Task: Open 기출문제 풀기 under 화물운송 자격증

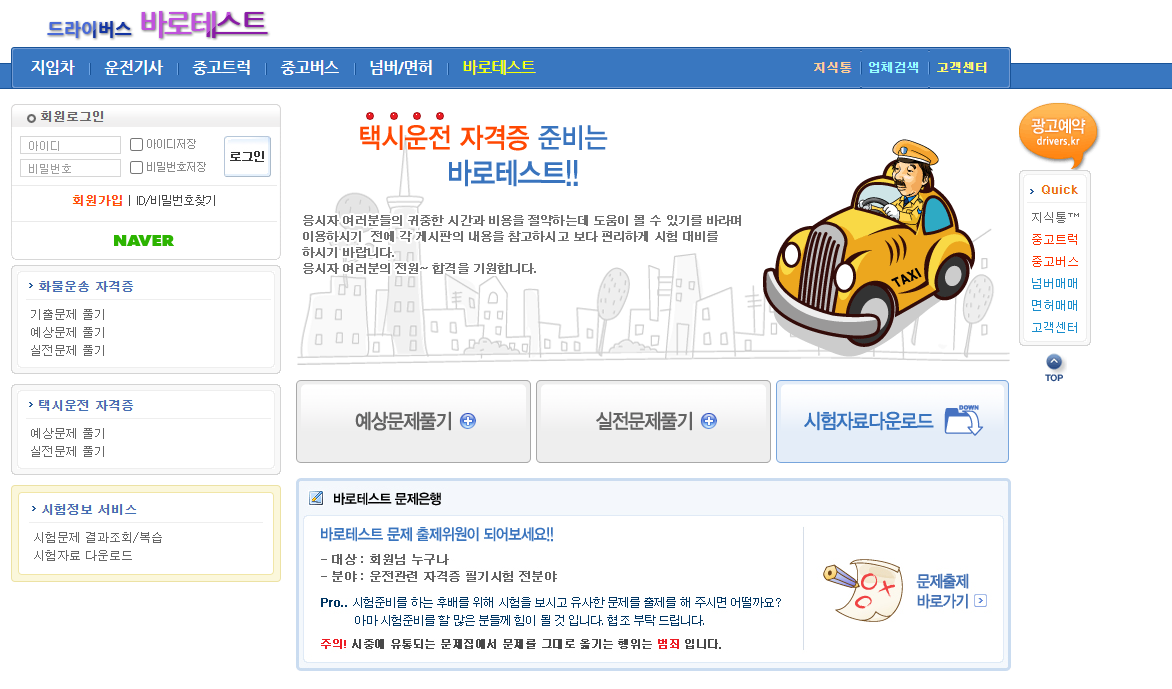Action: pos(67,315)
